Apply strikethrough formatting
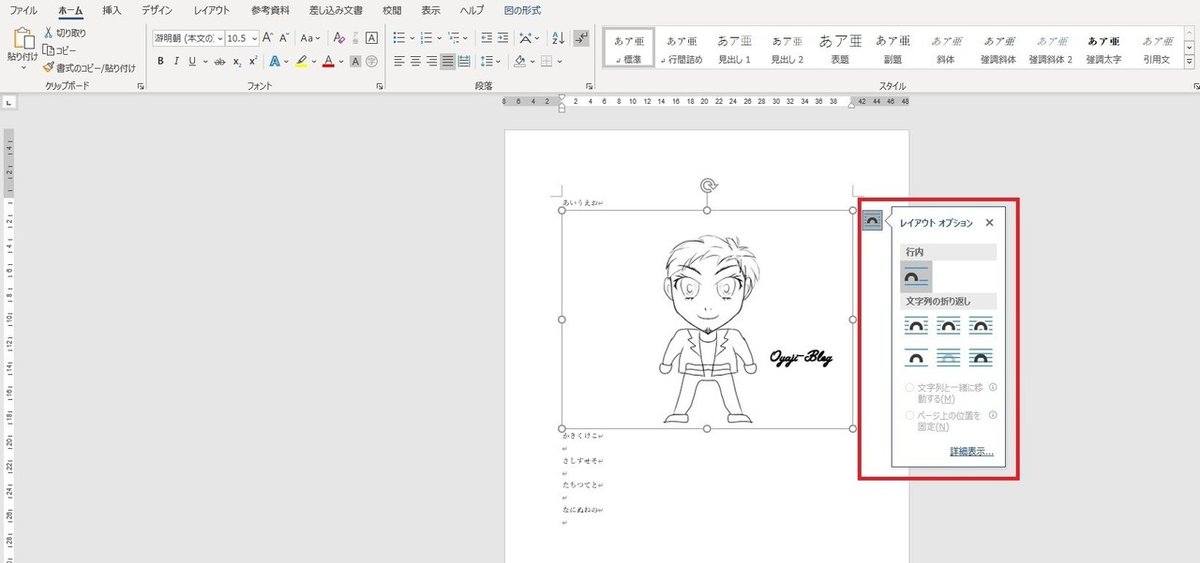Viewport: 1200px width, 563px height. click(218, 61)
